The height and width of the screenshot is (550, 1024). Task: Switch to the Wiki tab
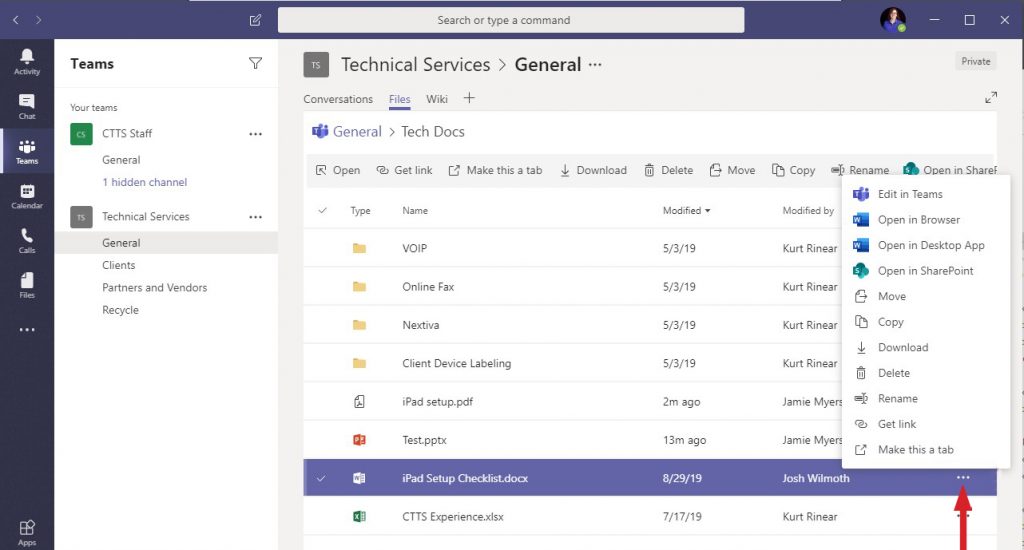pos(437,99)
